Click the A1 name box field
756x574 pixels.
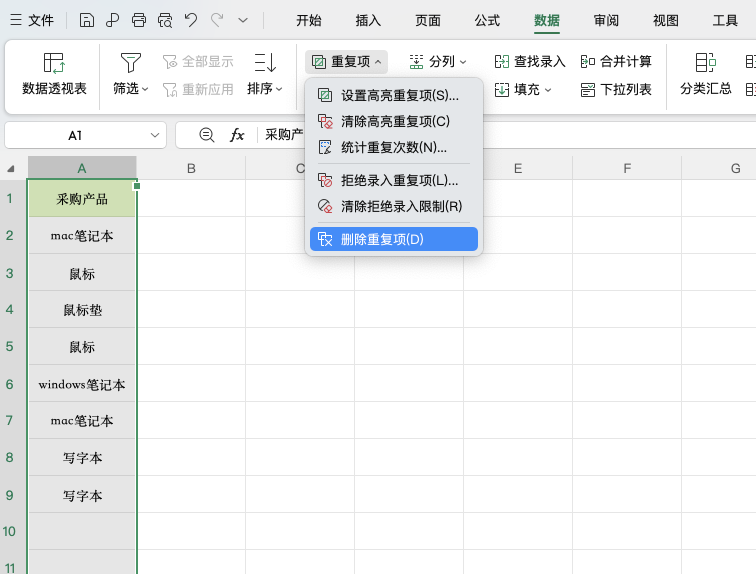point(75,135)
